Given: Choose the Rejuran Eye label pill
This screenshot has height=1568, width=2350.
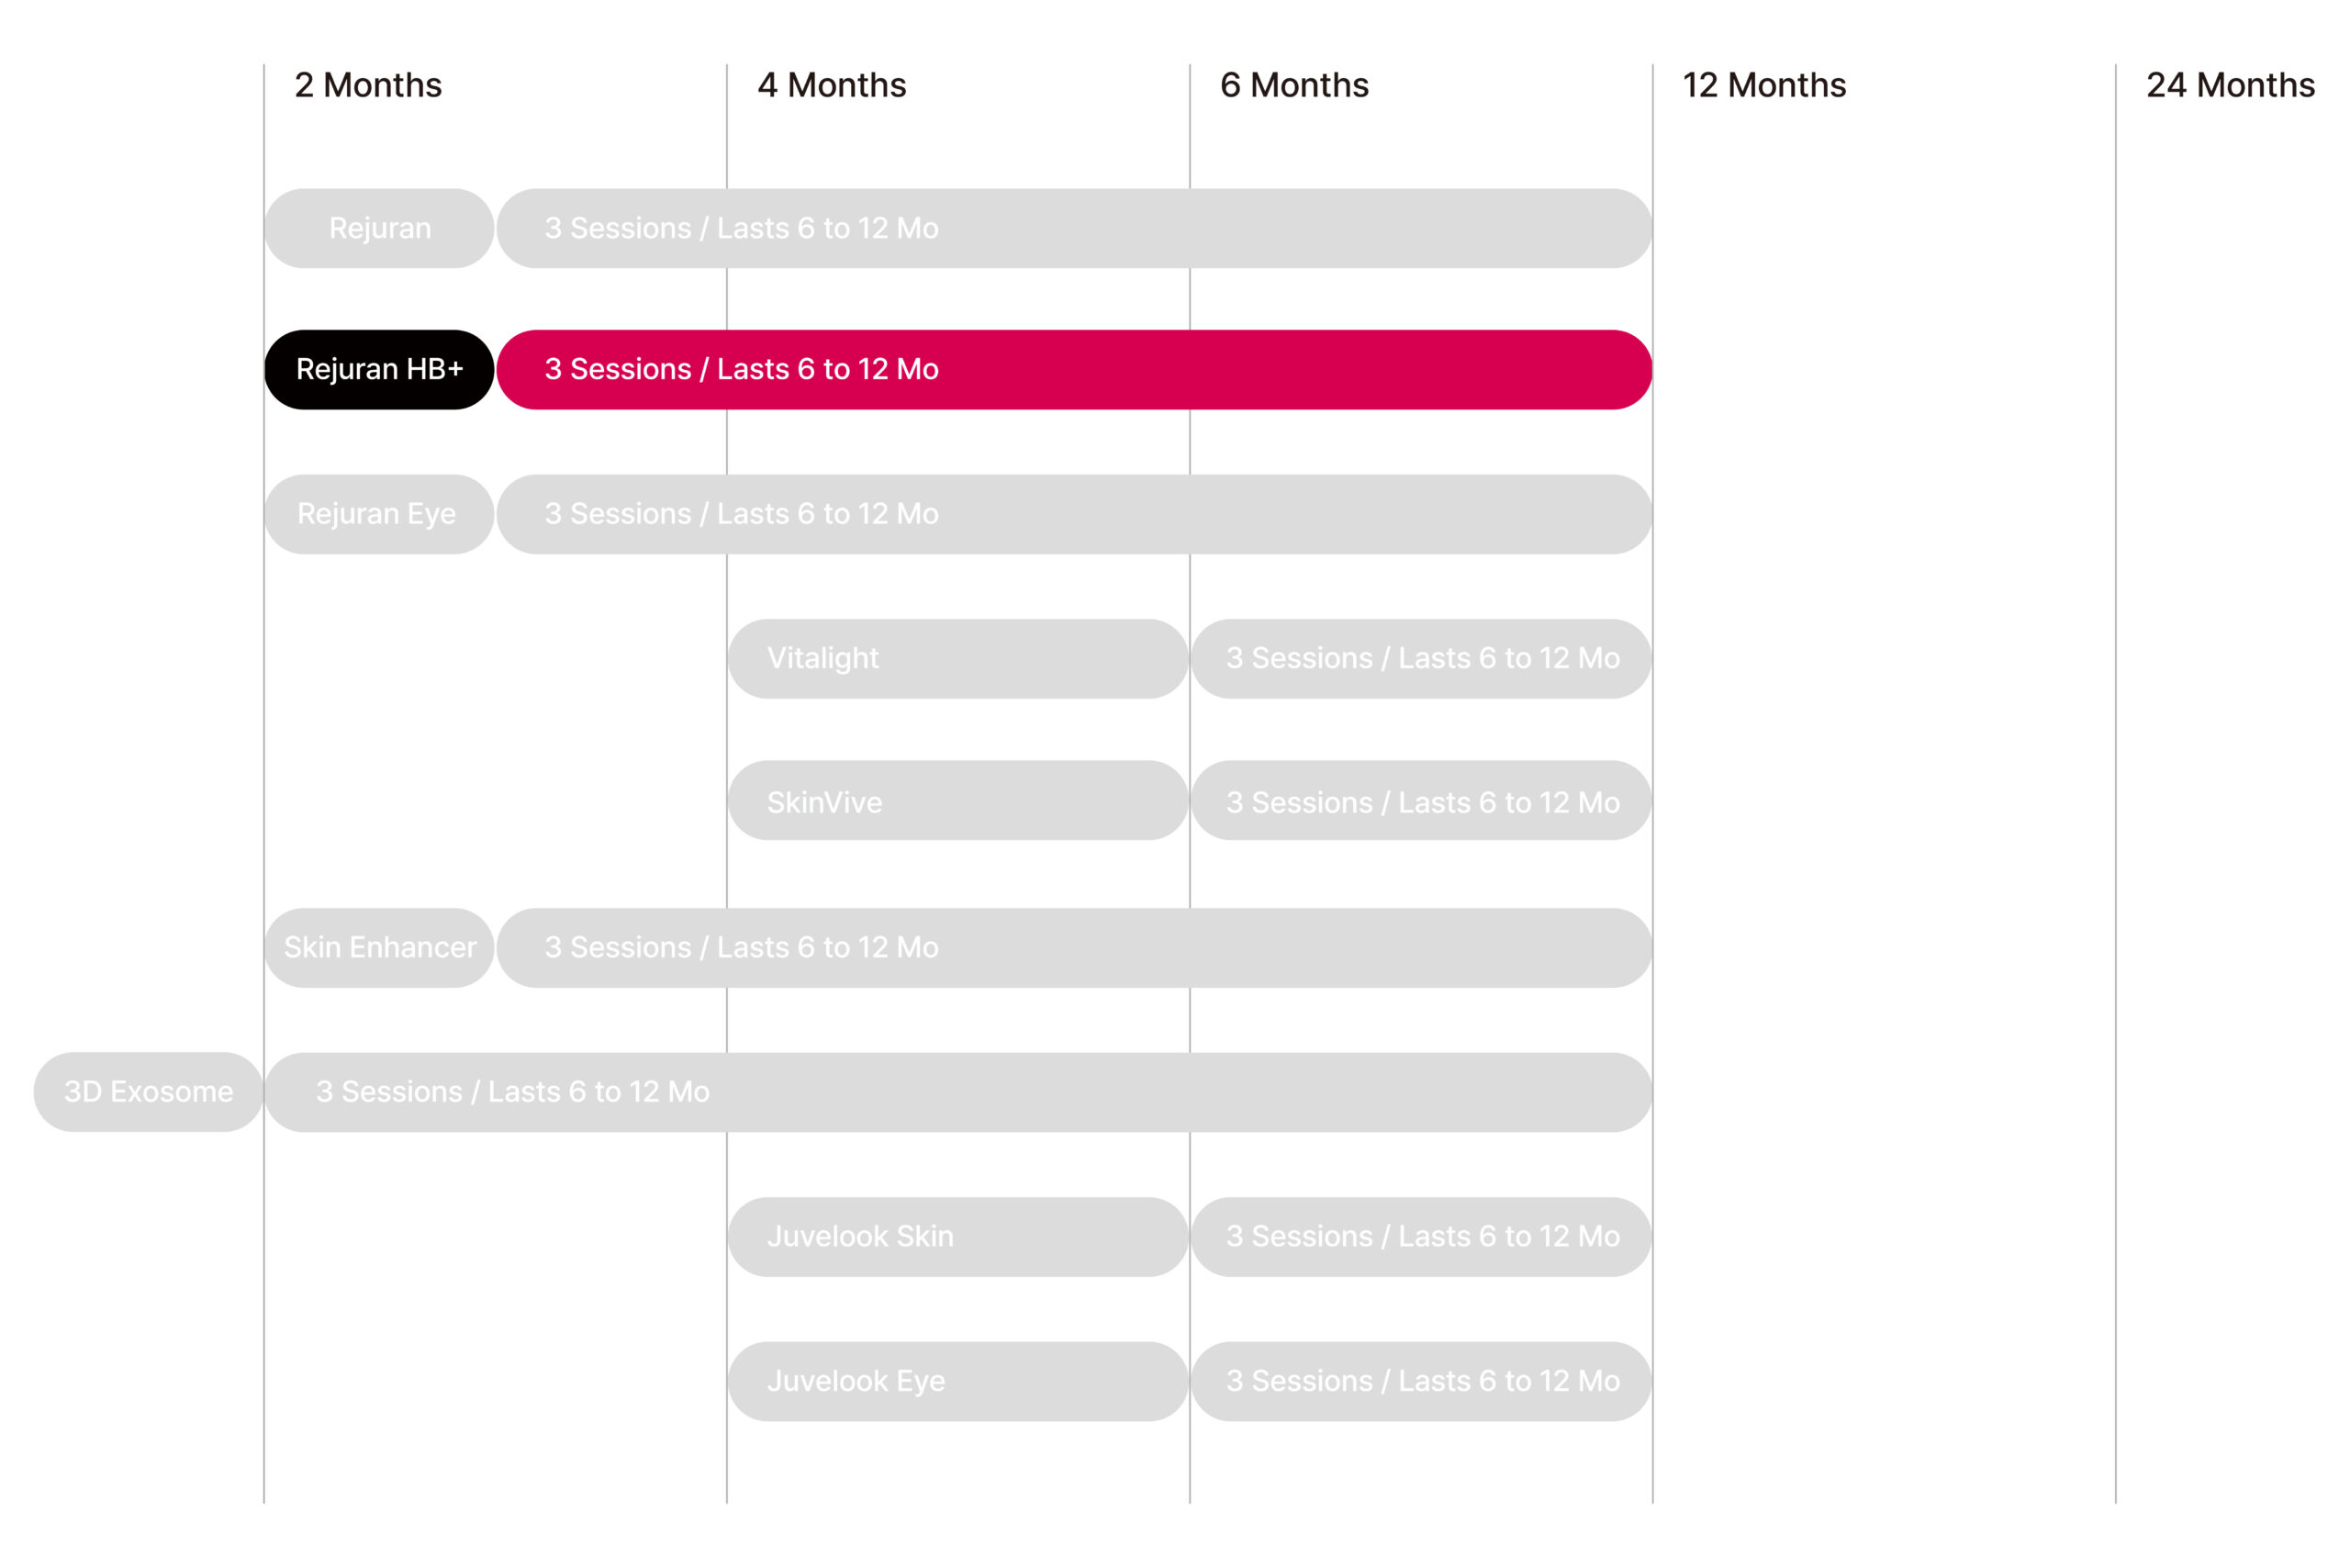Looking at the screenshot, I should tap(379, 514).
